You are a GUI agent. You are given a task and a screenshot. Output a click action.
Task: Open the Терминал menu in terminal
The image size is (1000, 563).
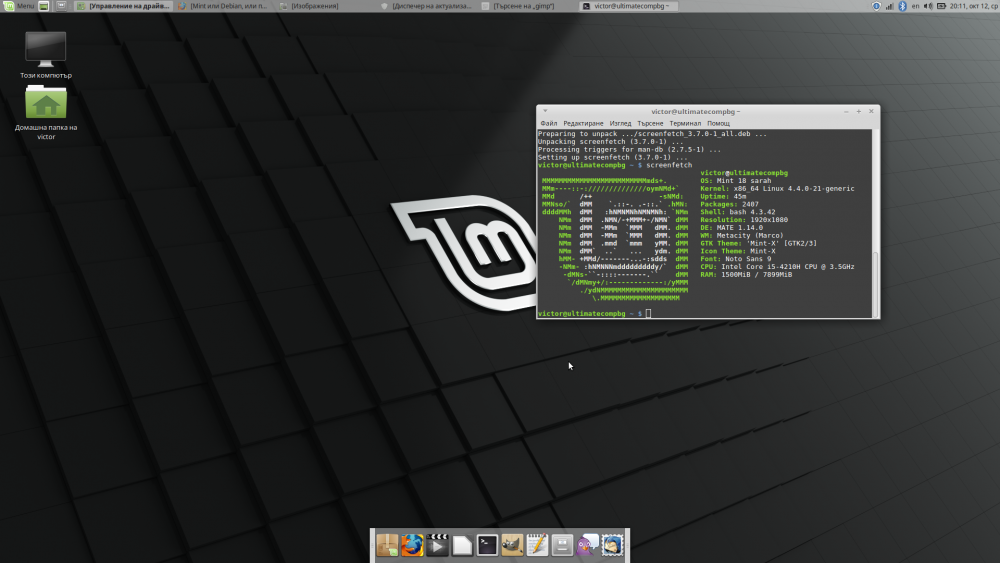click(685, 123)
